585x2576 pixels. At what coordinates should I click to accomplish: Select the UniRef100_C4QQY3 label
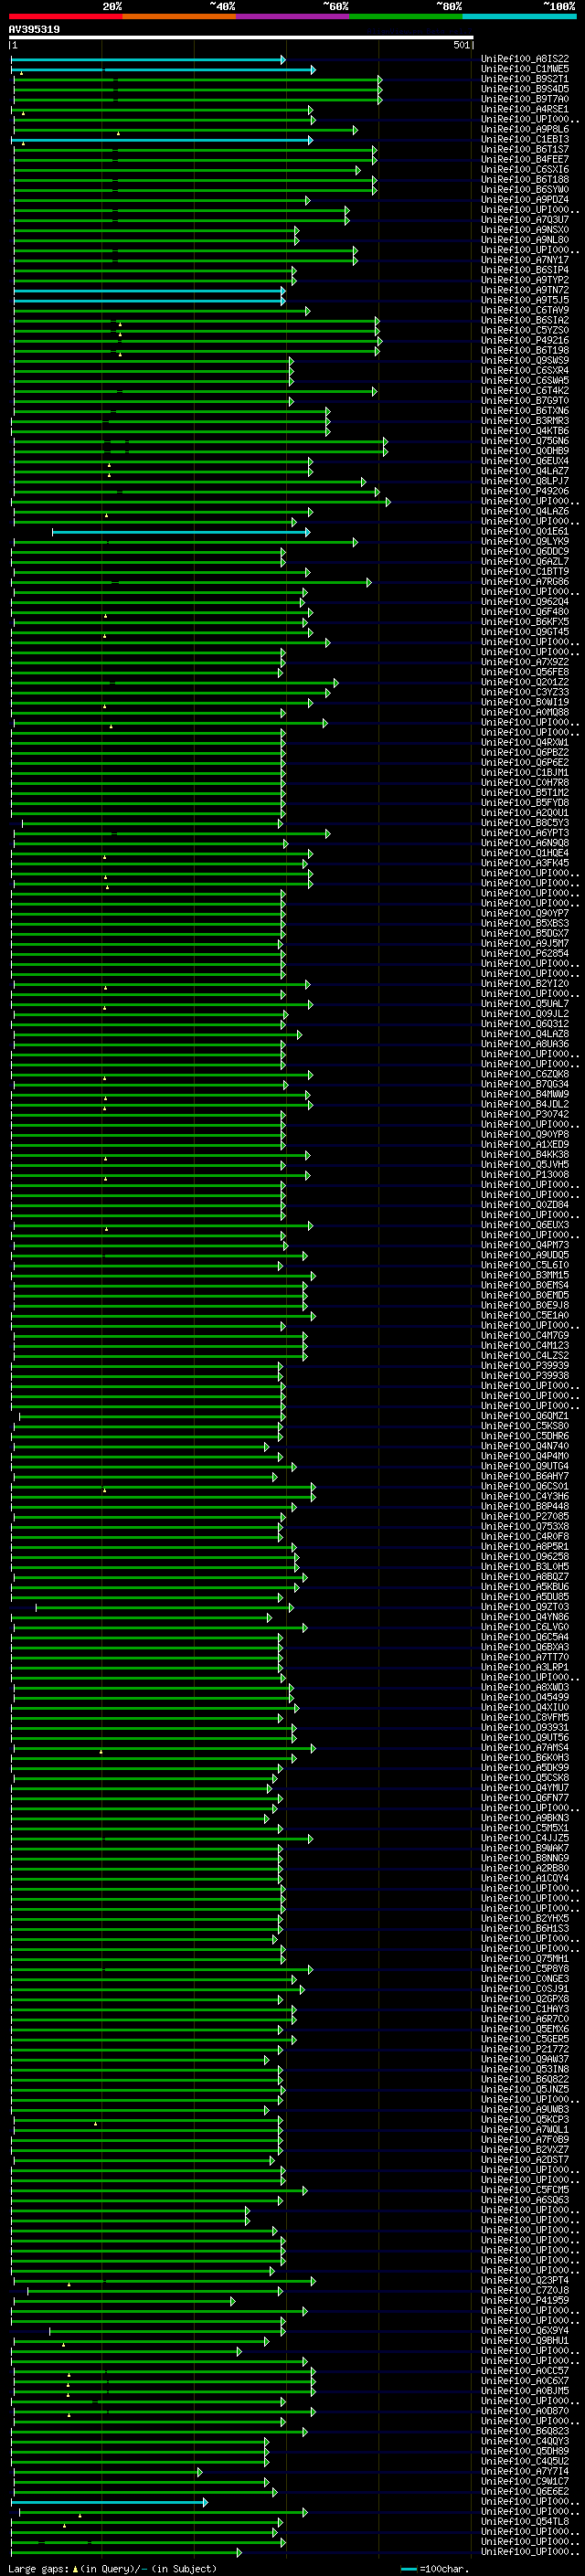525,2440
